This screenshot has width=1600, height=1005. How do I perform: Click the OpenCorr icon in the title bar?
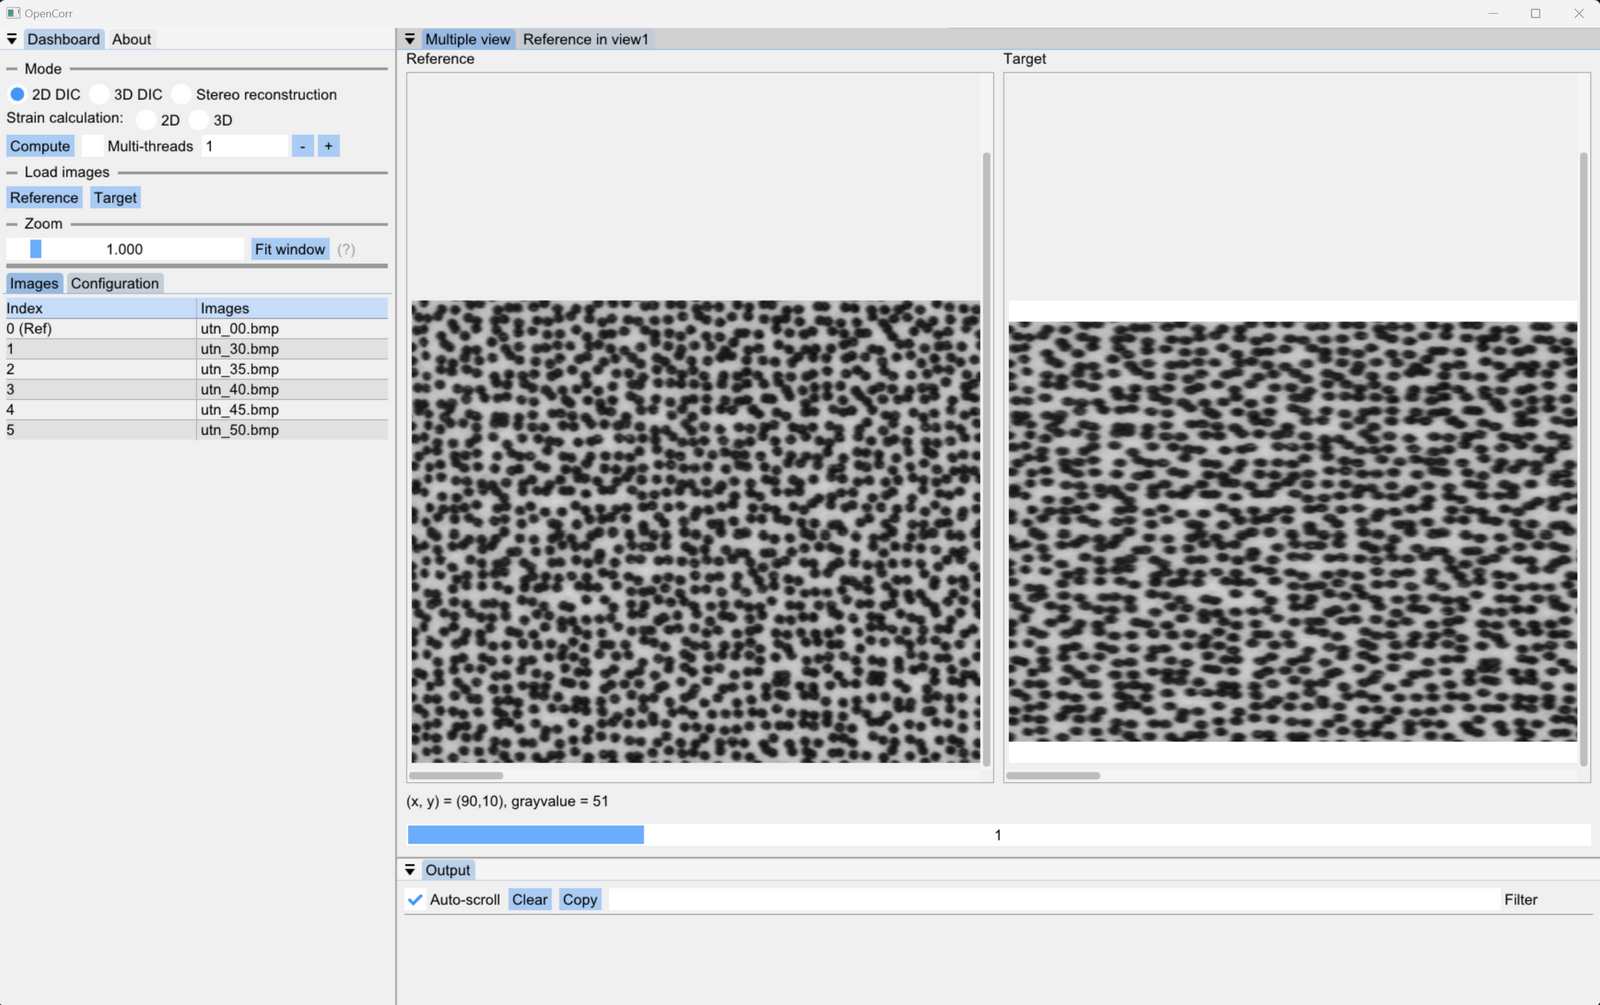click(x=11, y=12)
